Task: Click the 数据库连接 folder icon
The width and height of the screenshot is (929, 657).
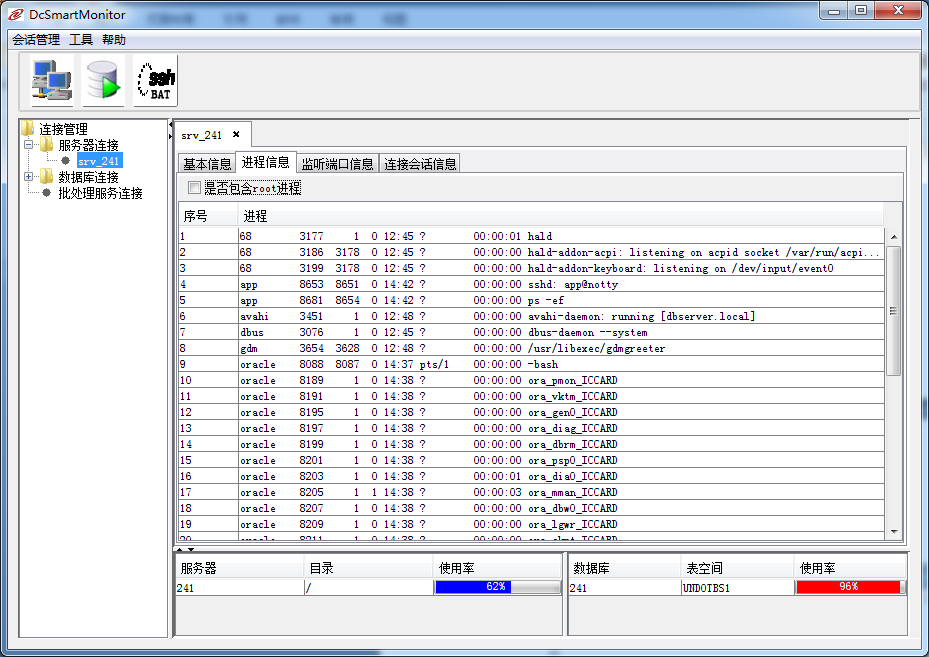Action: (x=47, y=177)
